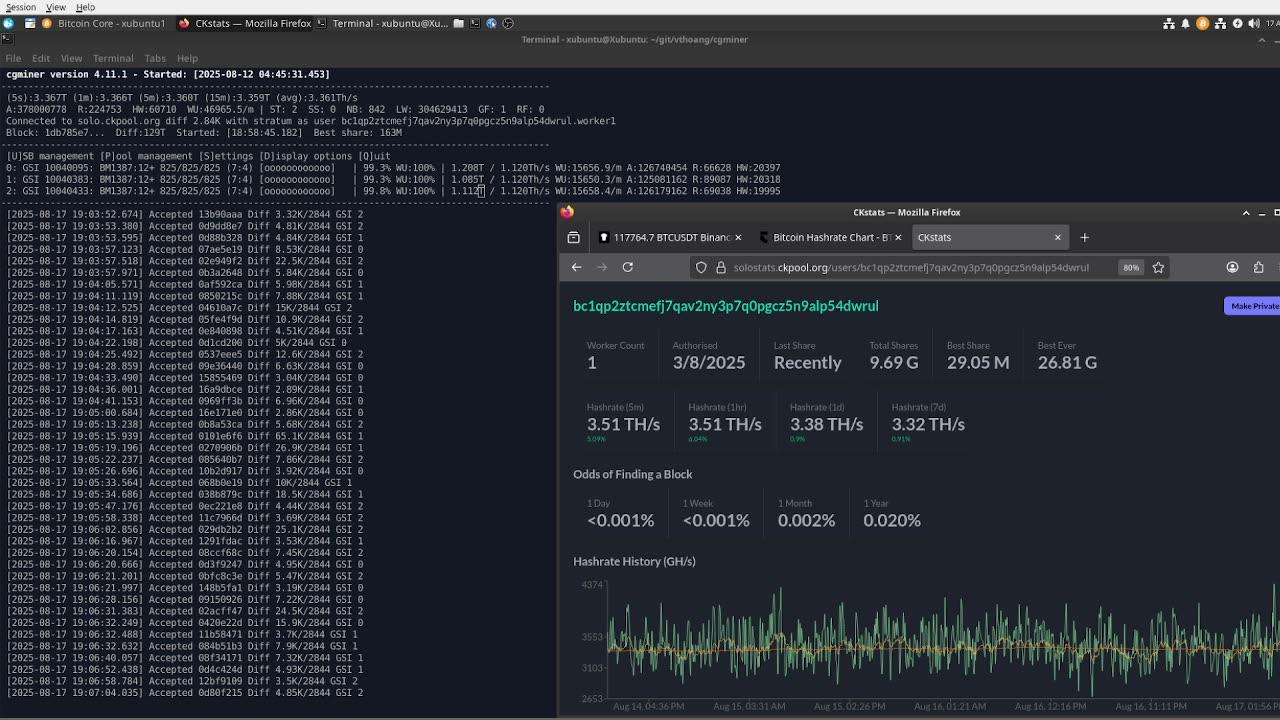Click the Make Private button
The width and height of the screenshot is (1280, 720).
tap(1252, 306)
